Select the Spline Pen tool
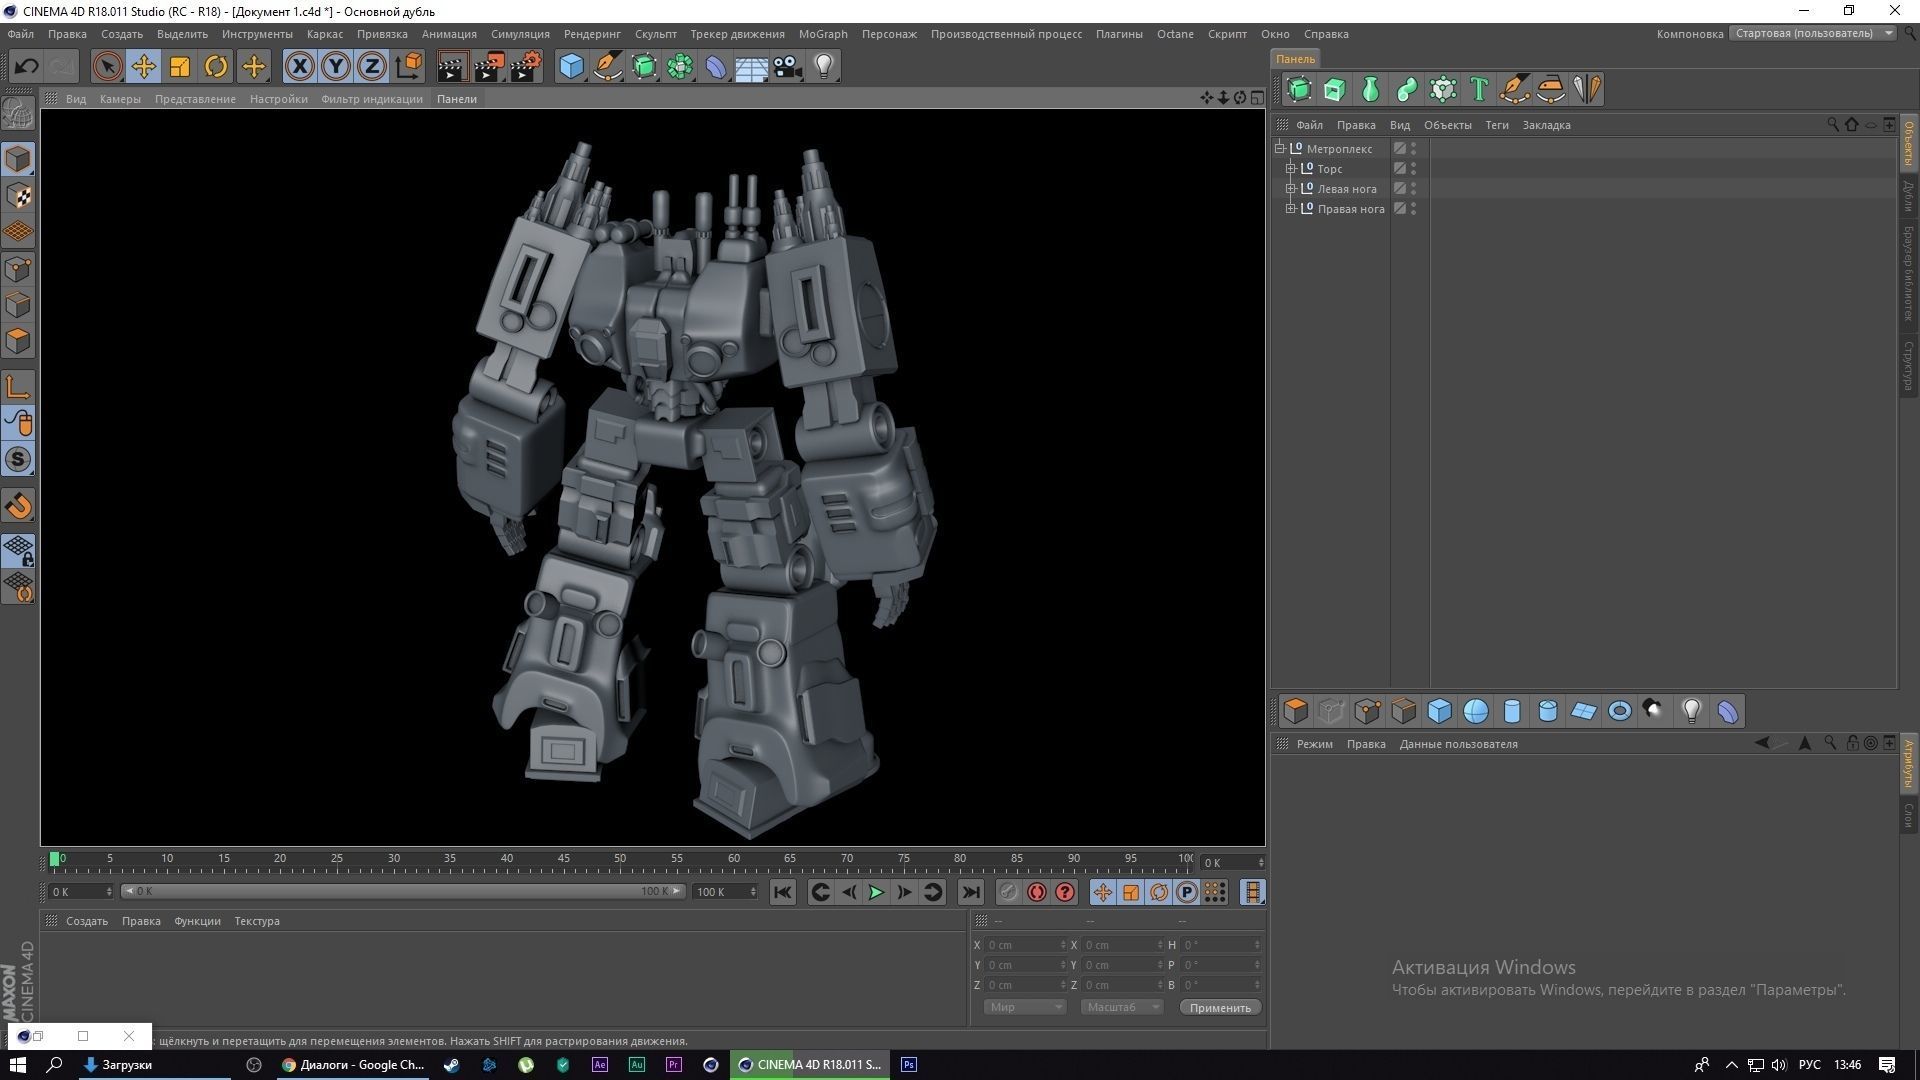 (x=608, y=66)
